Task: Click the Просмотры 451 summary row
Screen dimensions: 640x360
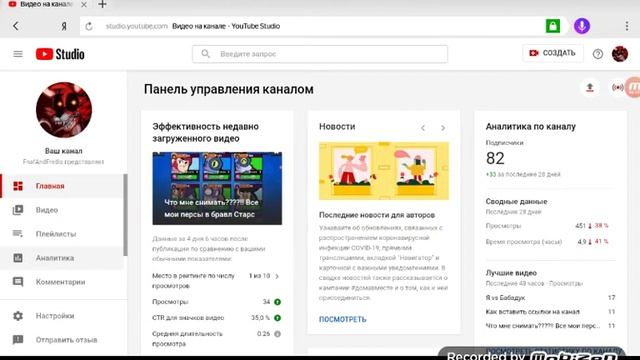Action: (547, 226)
